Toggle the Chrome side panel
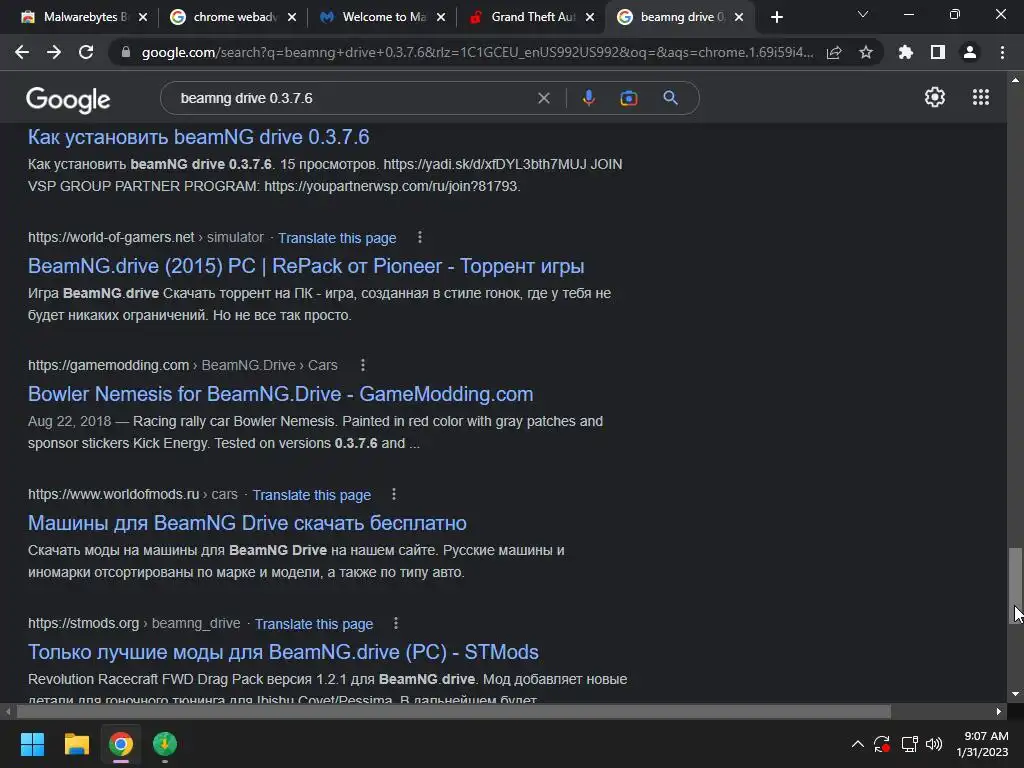The image size is (1024, 768). point(938,52)
